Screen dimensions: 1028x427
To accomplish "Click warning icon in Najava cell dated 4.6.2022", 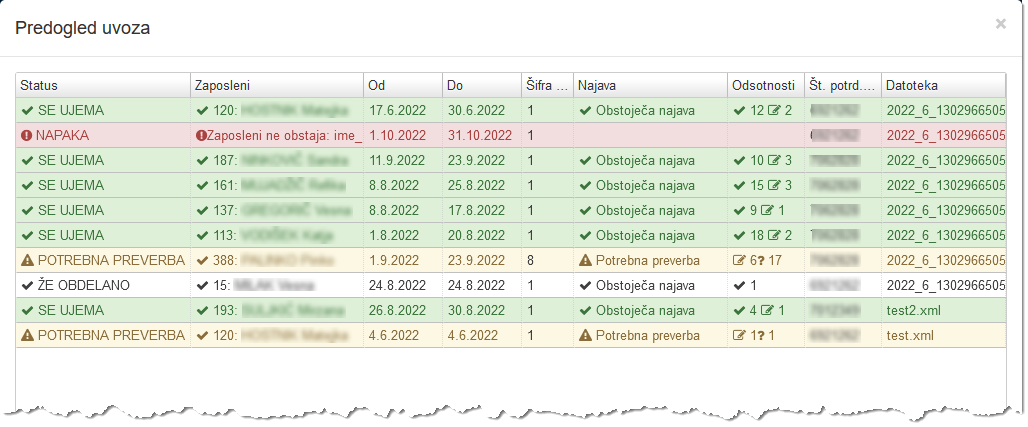I will (x=585, y=335).
